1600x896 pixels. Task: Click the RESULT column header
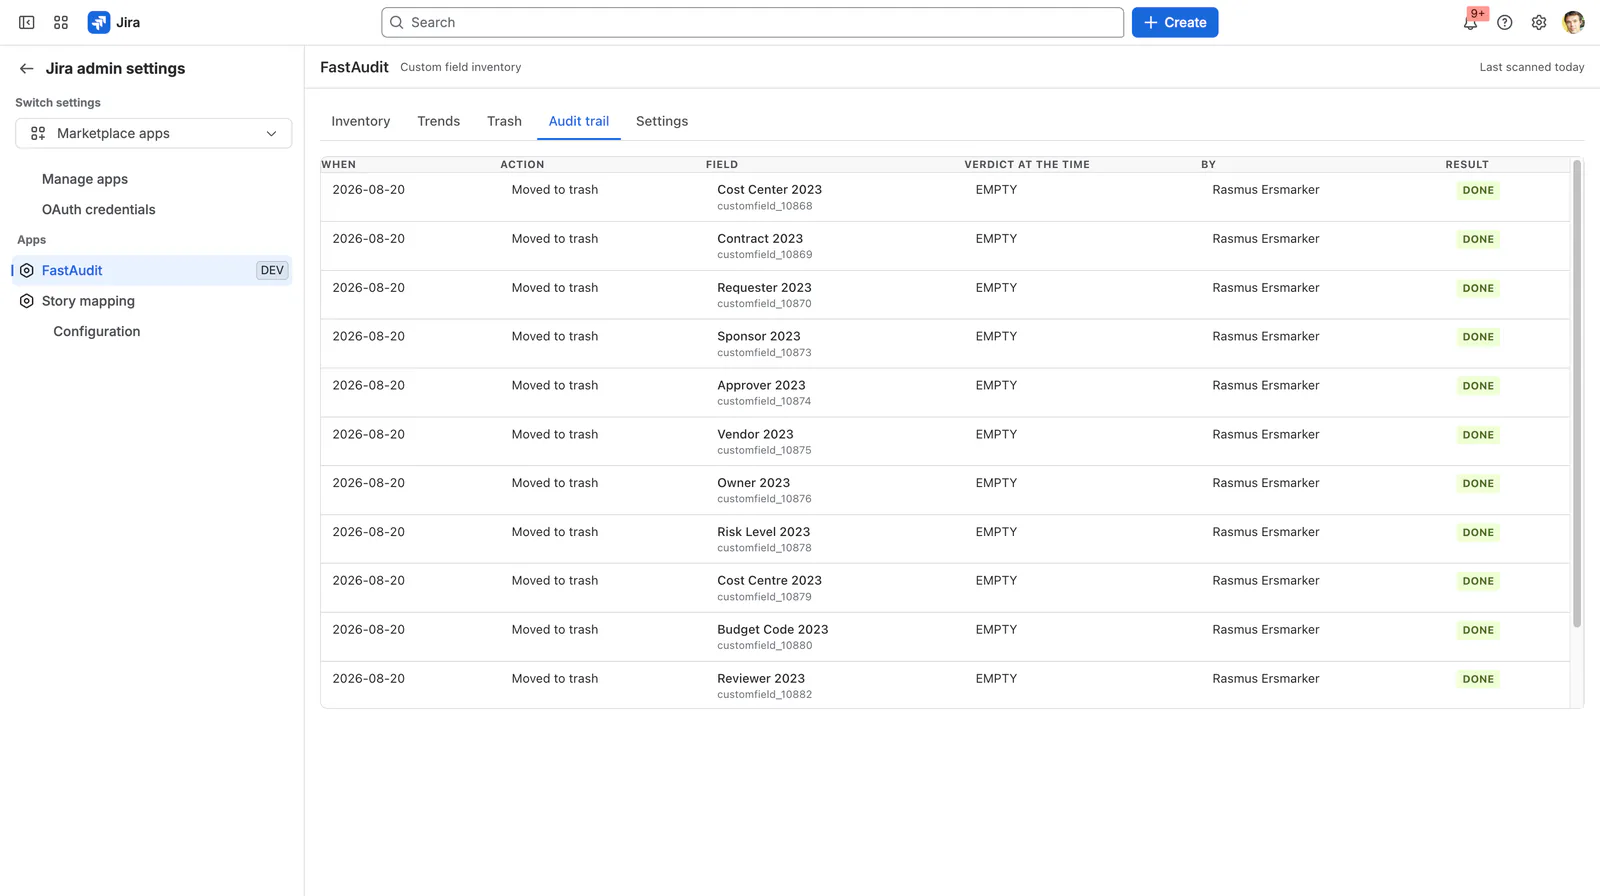[x=1467, y=164]
